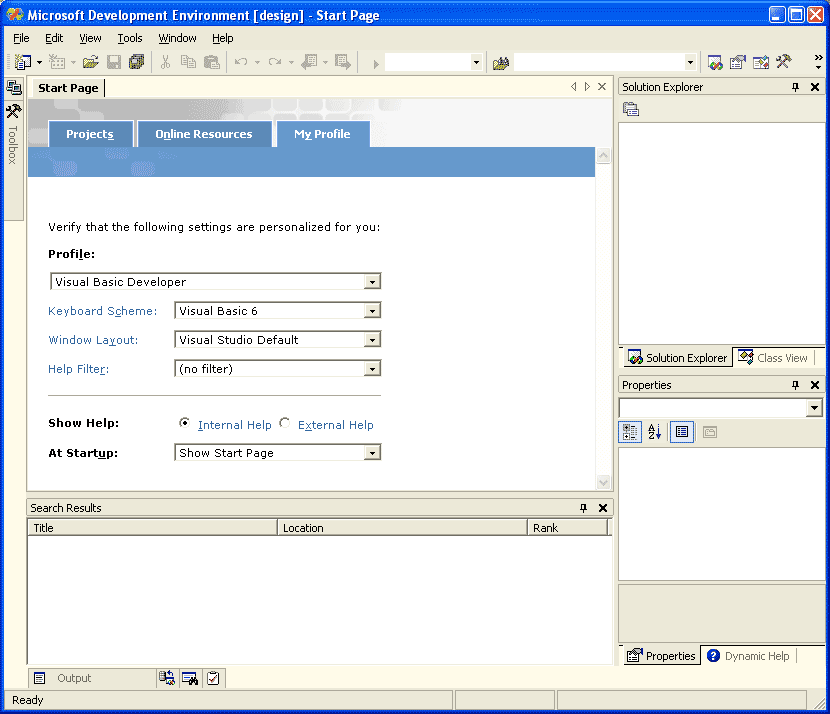The height and width of the screenshot is (714, 830).
Task: Toggle auto-hide pin on Solution Explorer
Action: tap(795, 87)
